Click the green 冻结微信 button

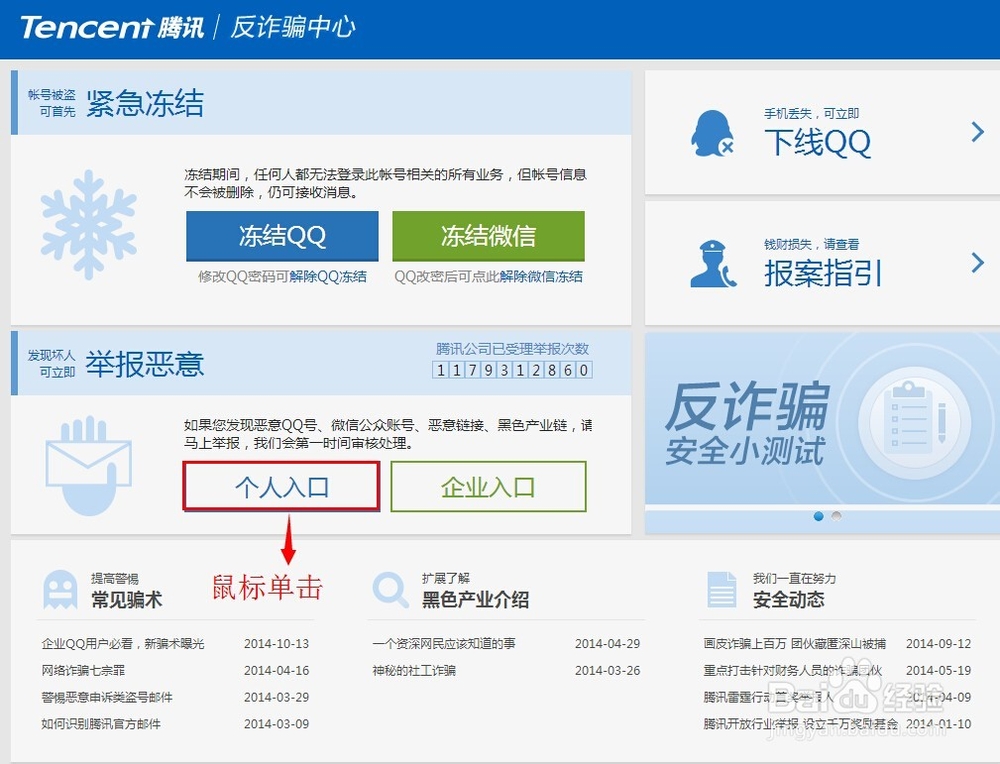tap(488, 236)
